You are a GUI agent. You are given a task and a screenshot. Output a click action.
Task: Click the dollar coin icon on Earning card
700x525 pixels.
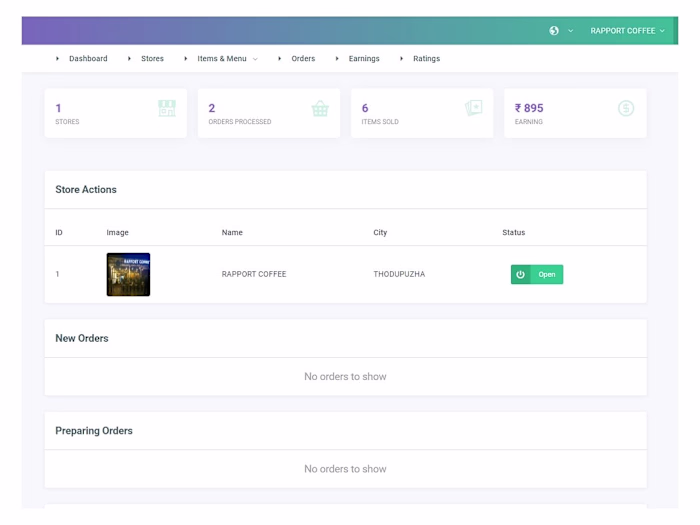(626, 108)
